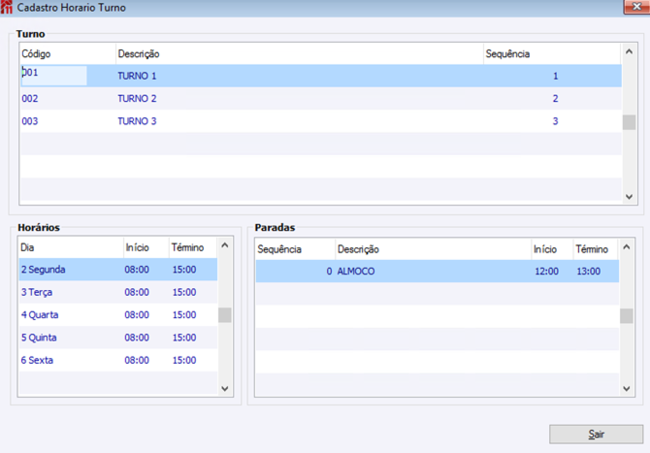Click the Paradas scrollbar thumb
650x453 pixels.
[x=626, y=316]
